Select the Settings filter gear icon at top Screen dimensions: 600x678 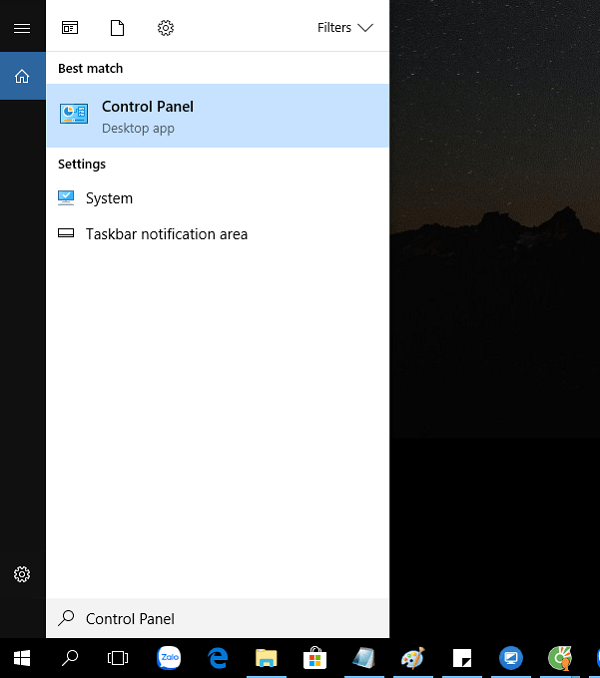point(166,28)
